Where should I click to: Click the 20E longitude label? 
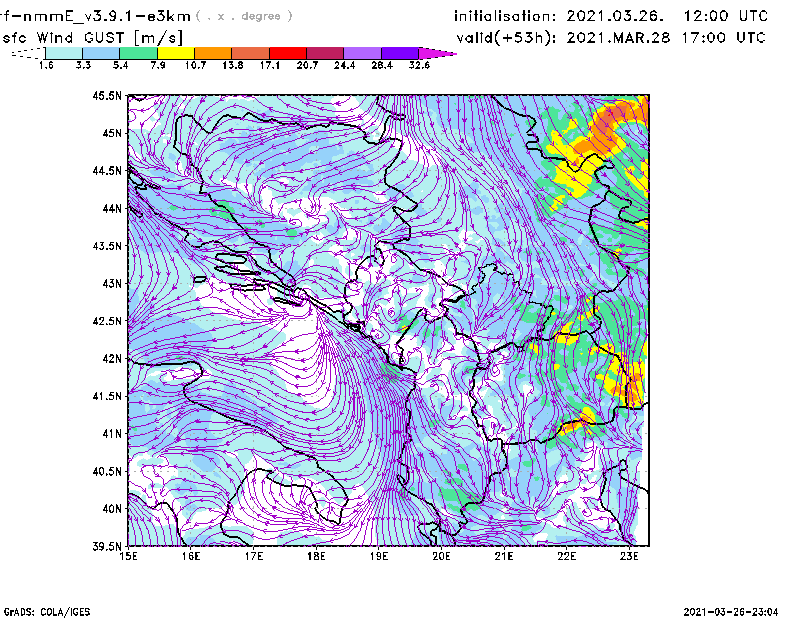point(441,556)
